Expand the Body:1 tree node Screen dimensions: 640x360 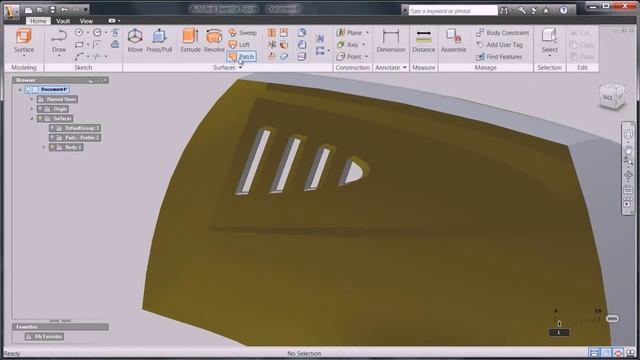tap(44, 147)
